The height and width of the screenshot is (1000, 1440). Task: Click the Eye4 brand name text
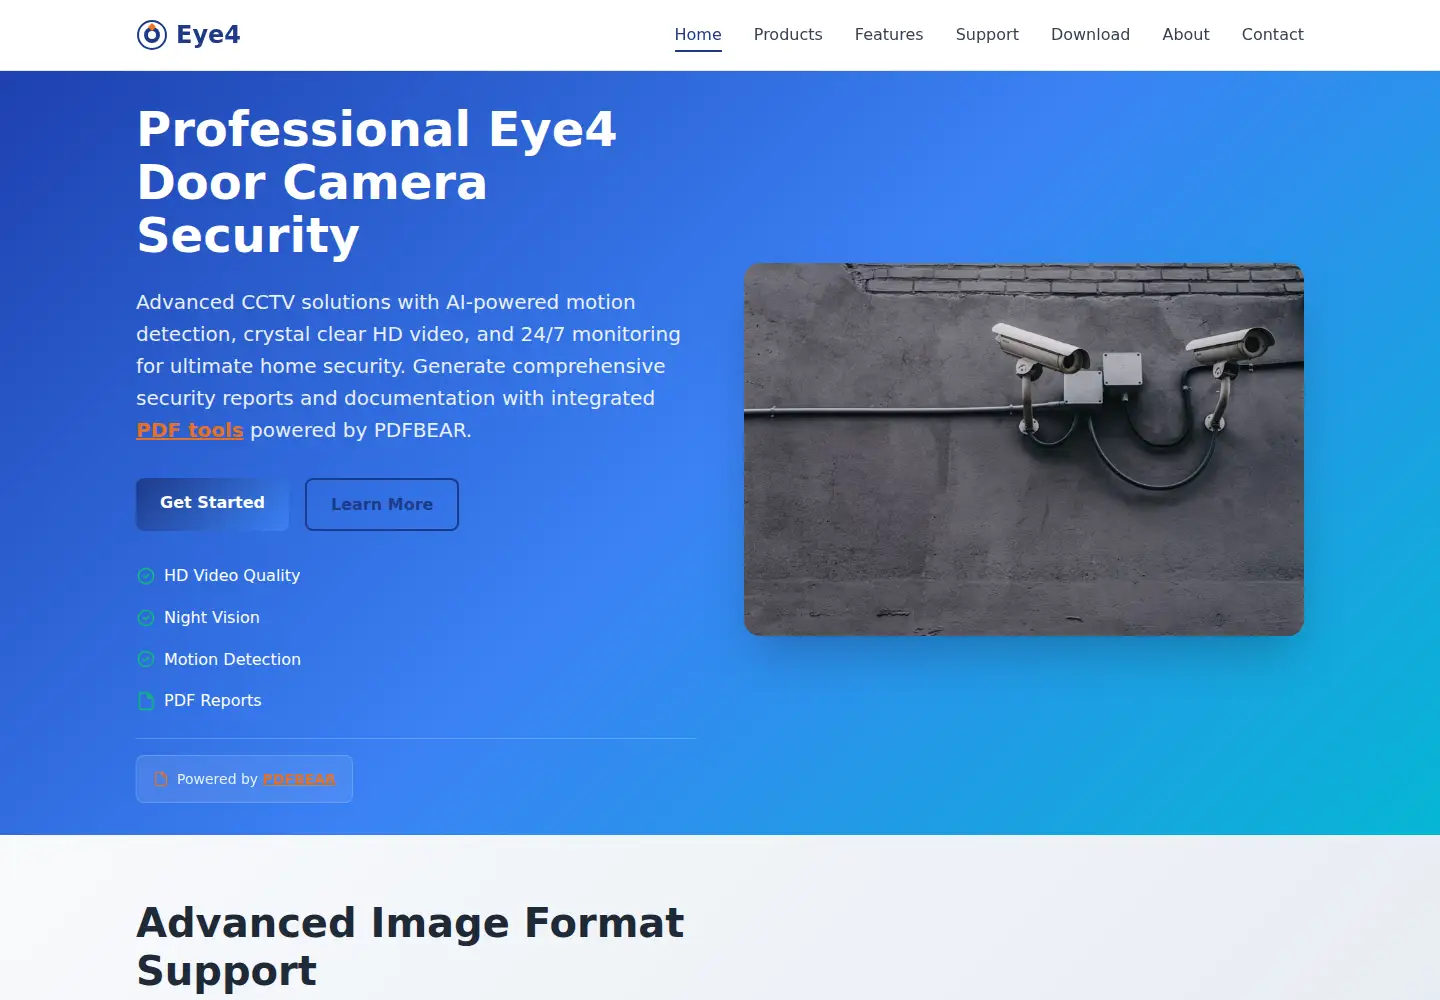208,35
